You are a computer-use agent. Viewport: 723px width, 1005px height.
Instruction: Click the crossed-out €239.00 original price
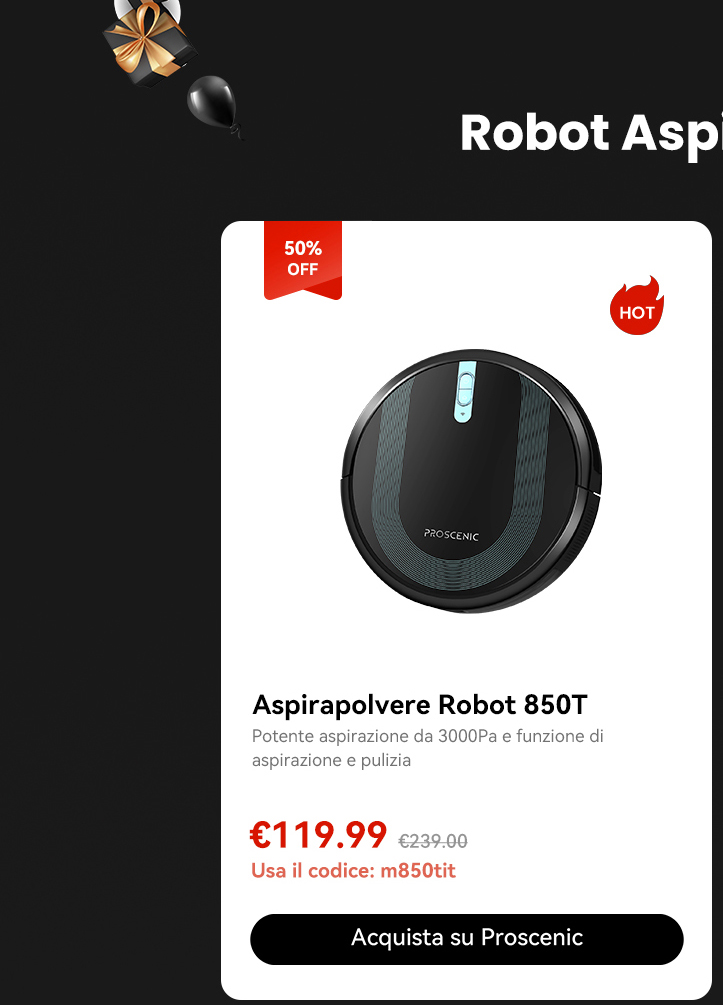[433, 841]
